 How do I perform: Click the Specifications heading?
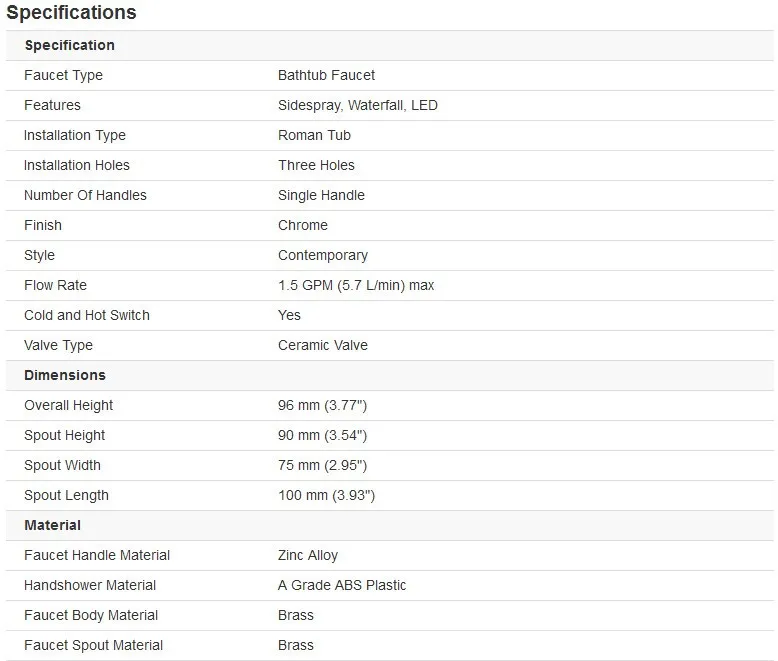coord(71,12)
